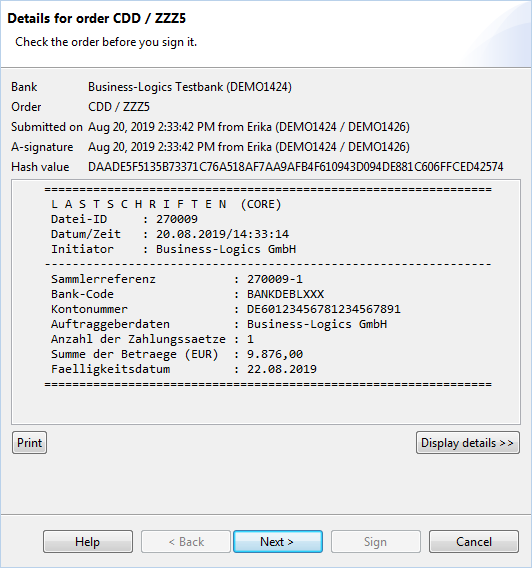Click the Bank-Code BANKDEBLXXX value

(285, 294)
